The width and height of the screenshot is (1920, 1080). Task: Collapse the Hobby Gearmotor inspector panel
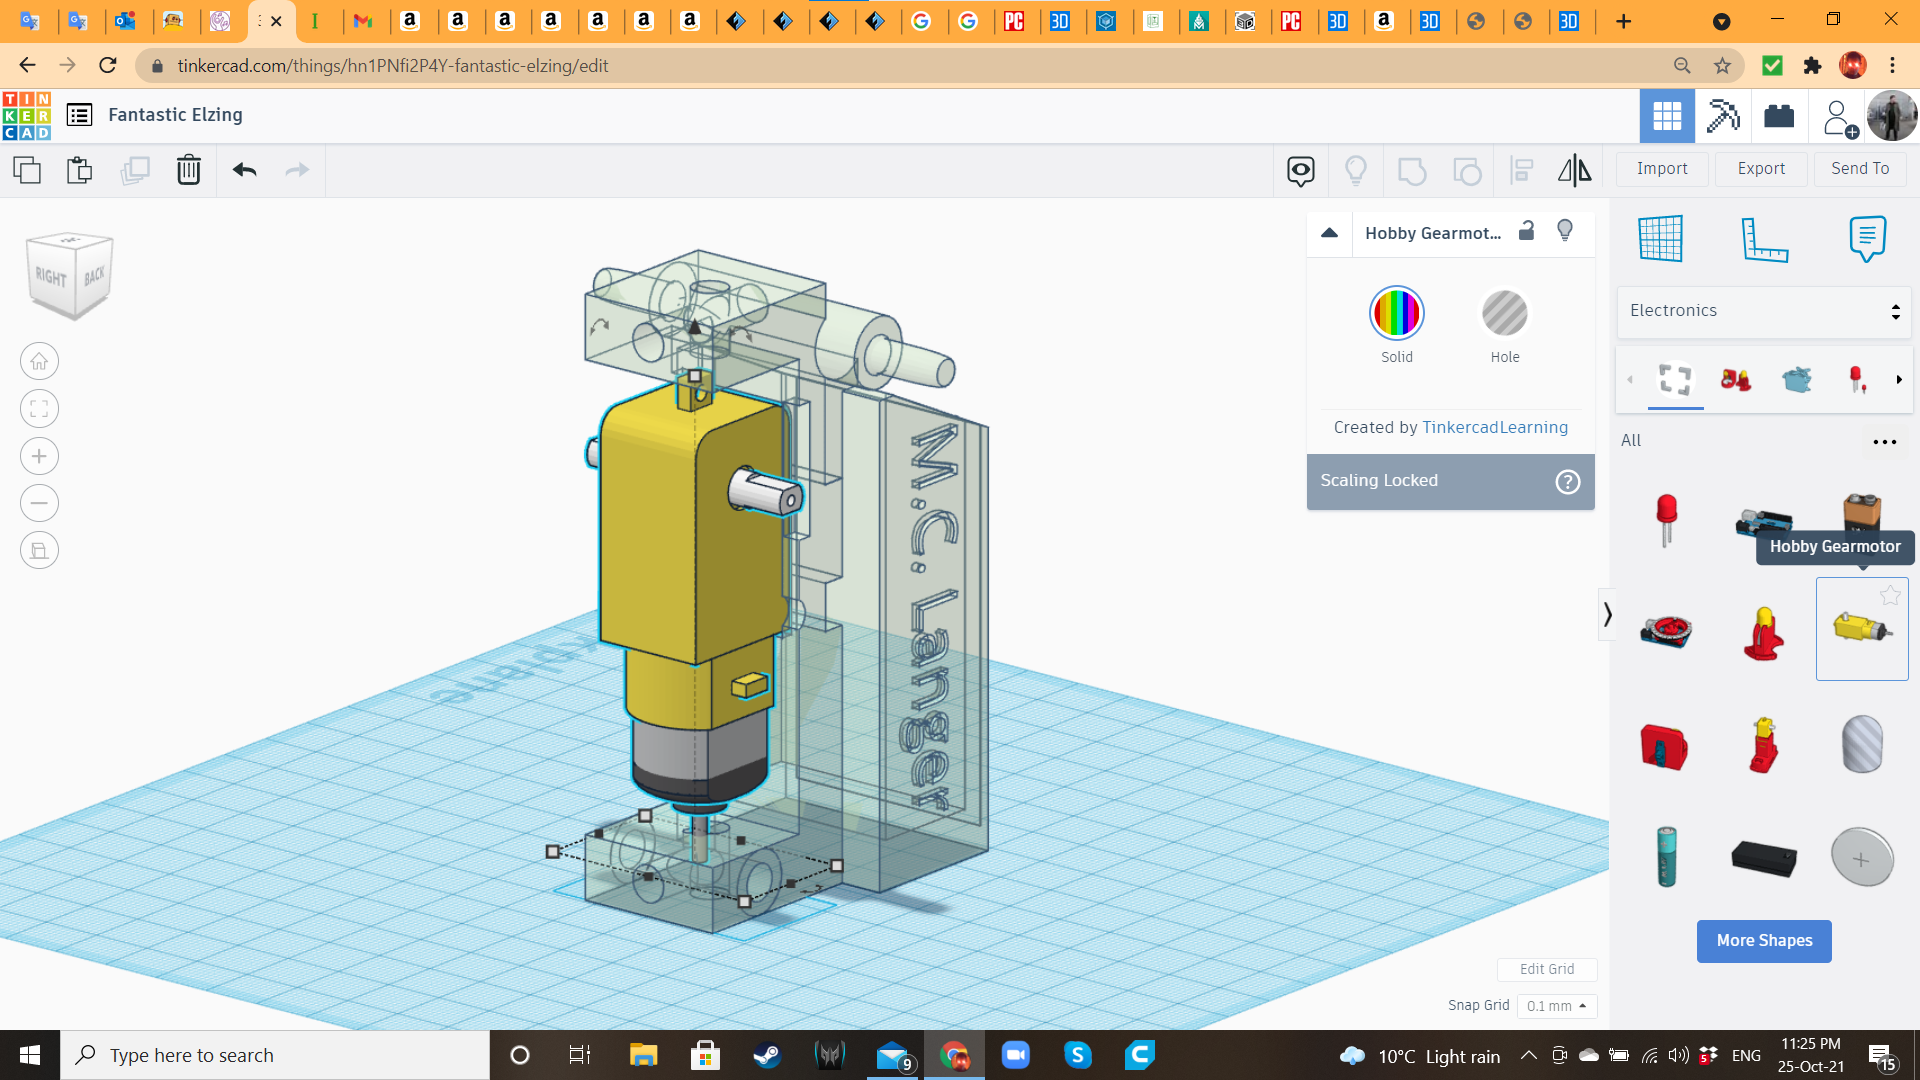[x=1329, y=233]
